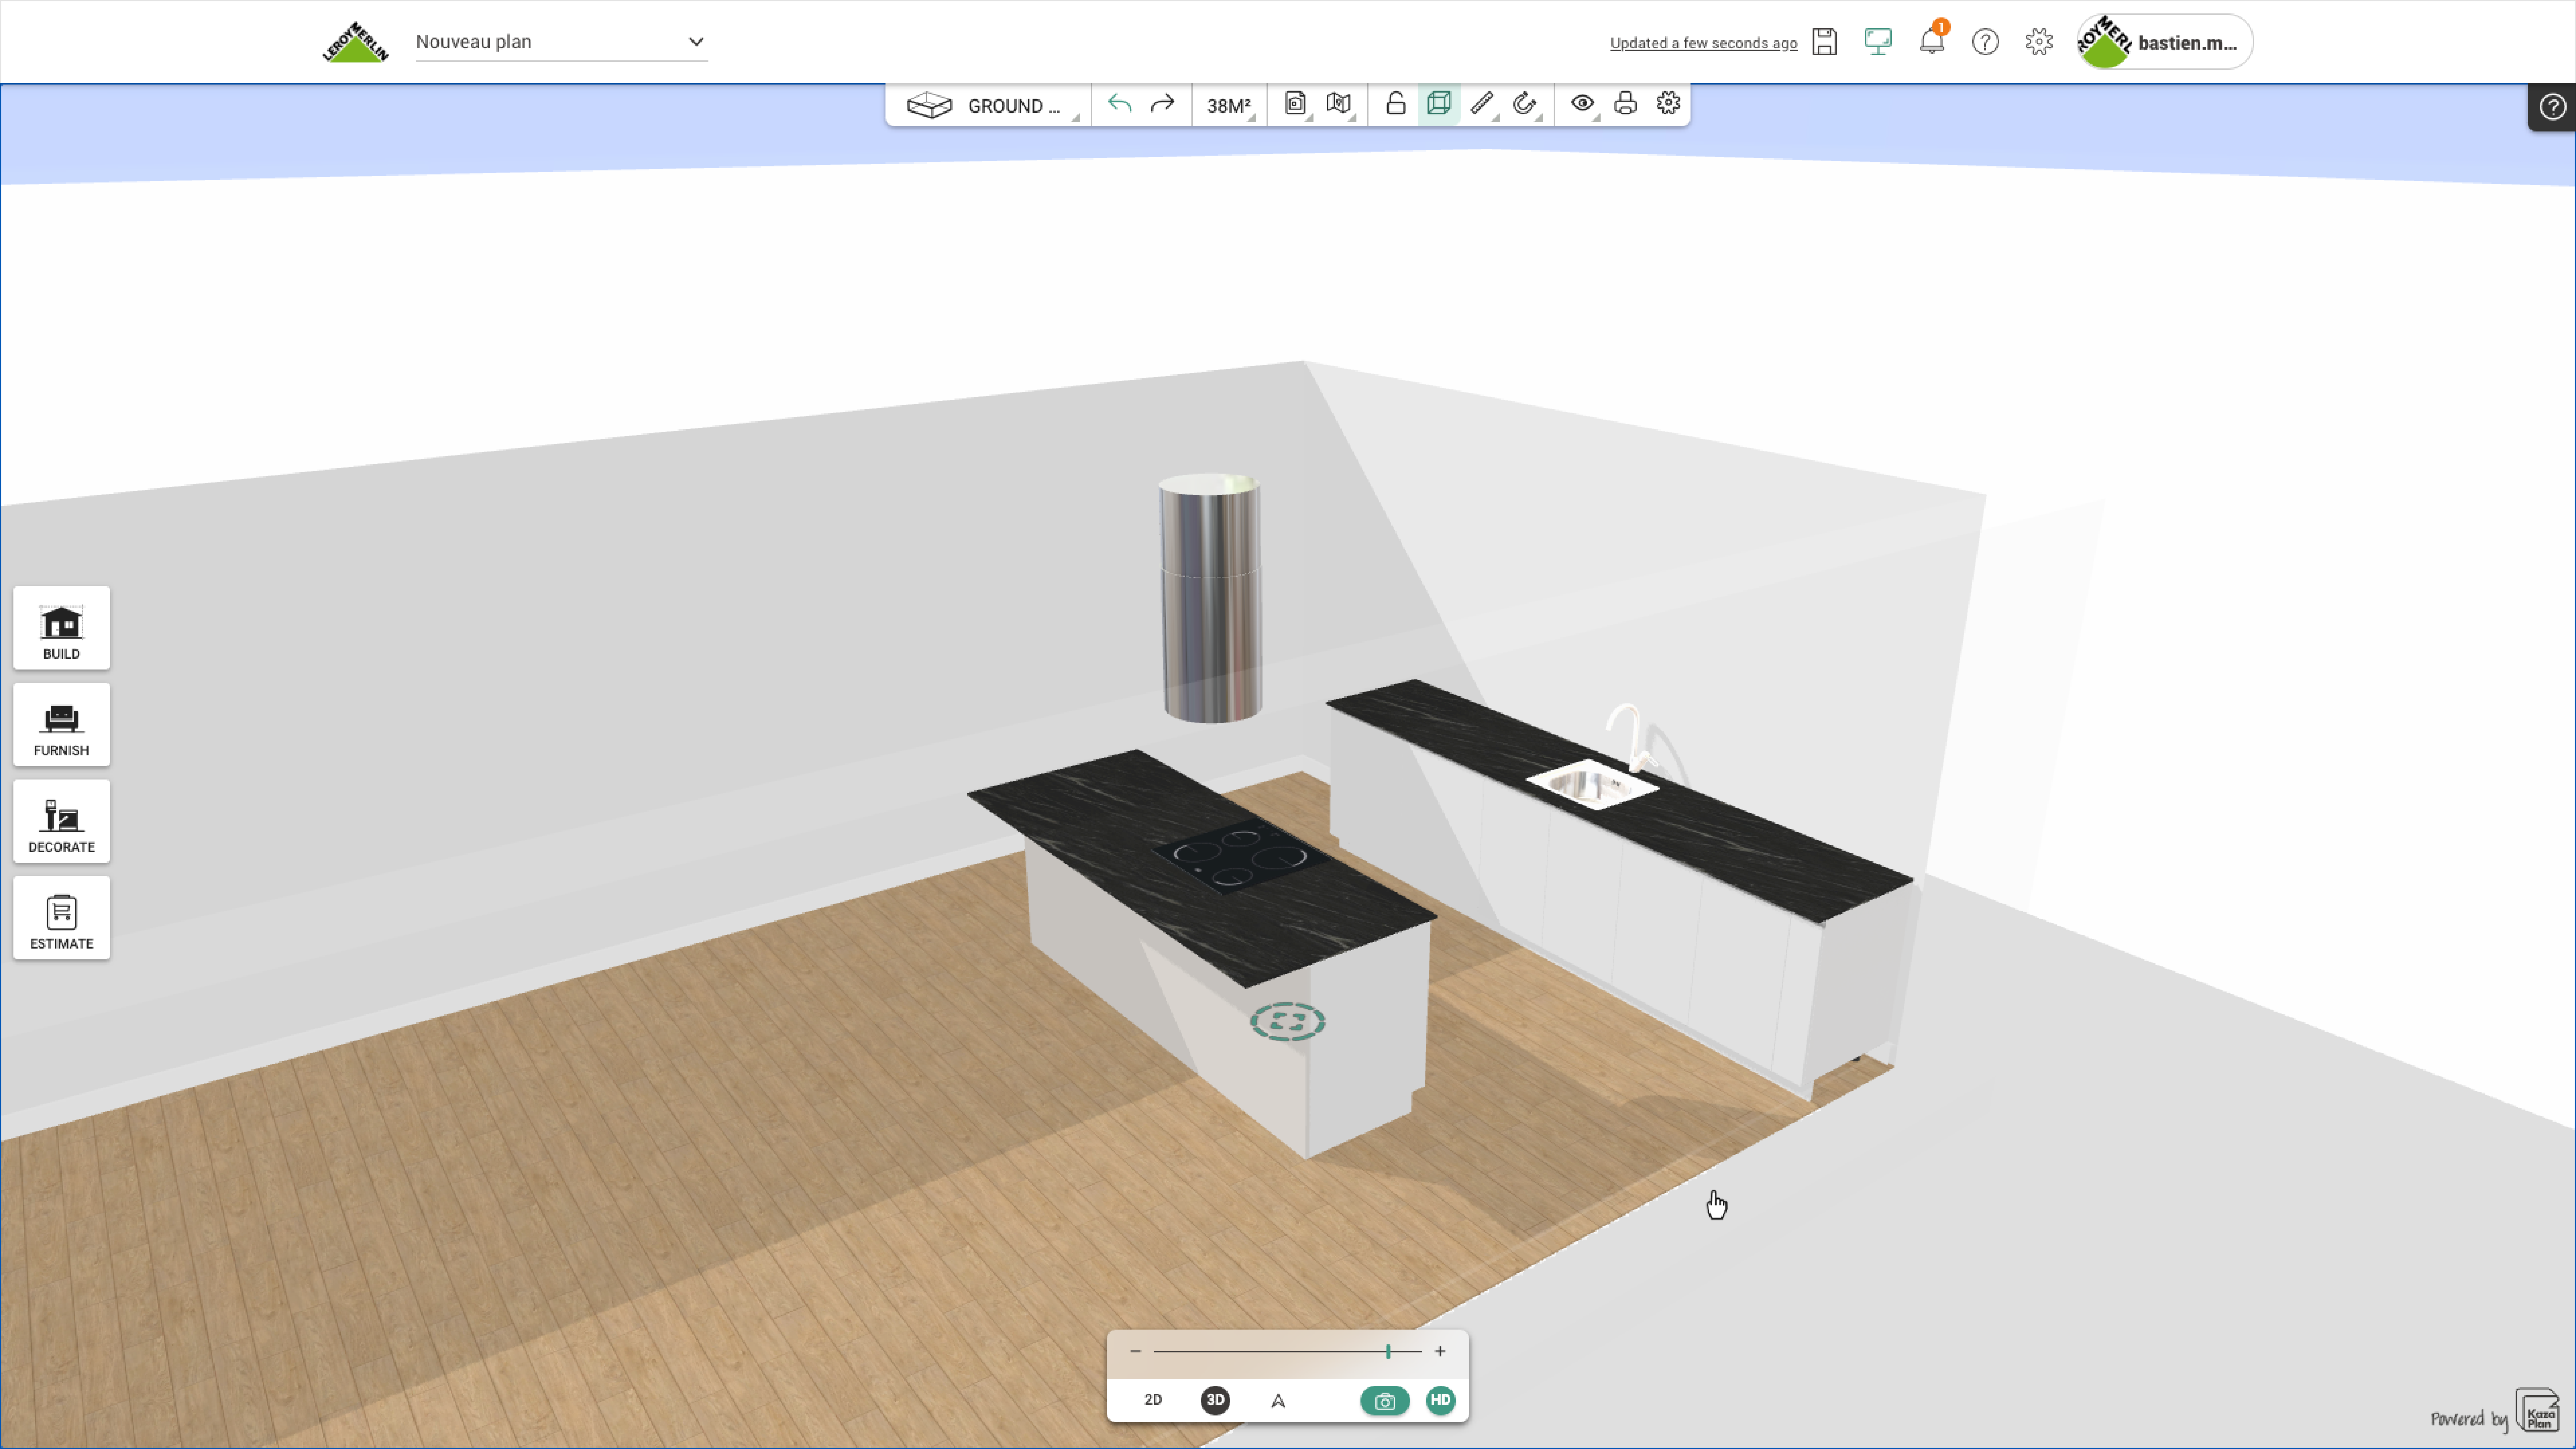Click the zoom slider handle

1388,1352
